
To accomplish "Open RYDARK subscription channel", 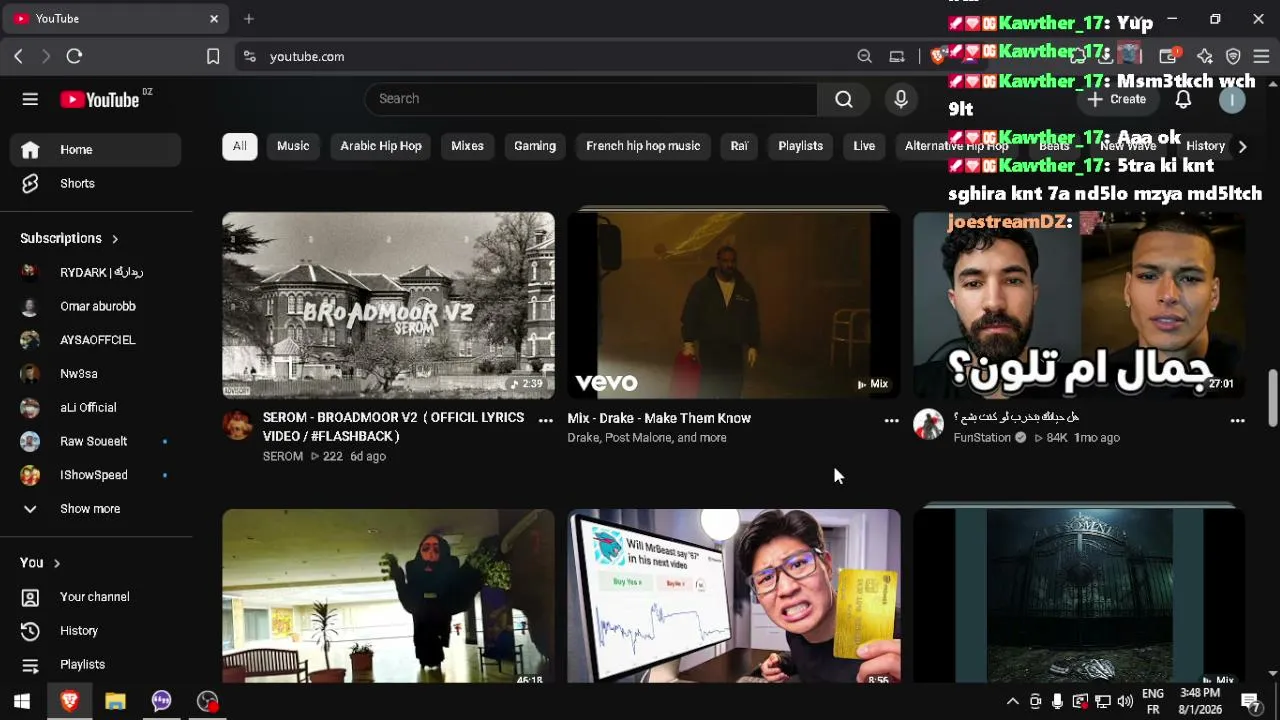I will pyautogui.click(x=96, y=272).
